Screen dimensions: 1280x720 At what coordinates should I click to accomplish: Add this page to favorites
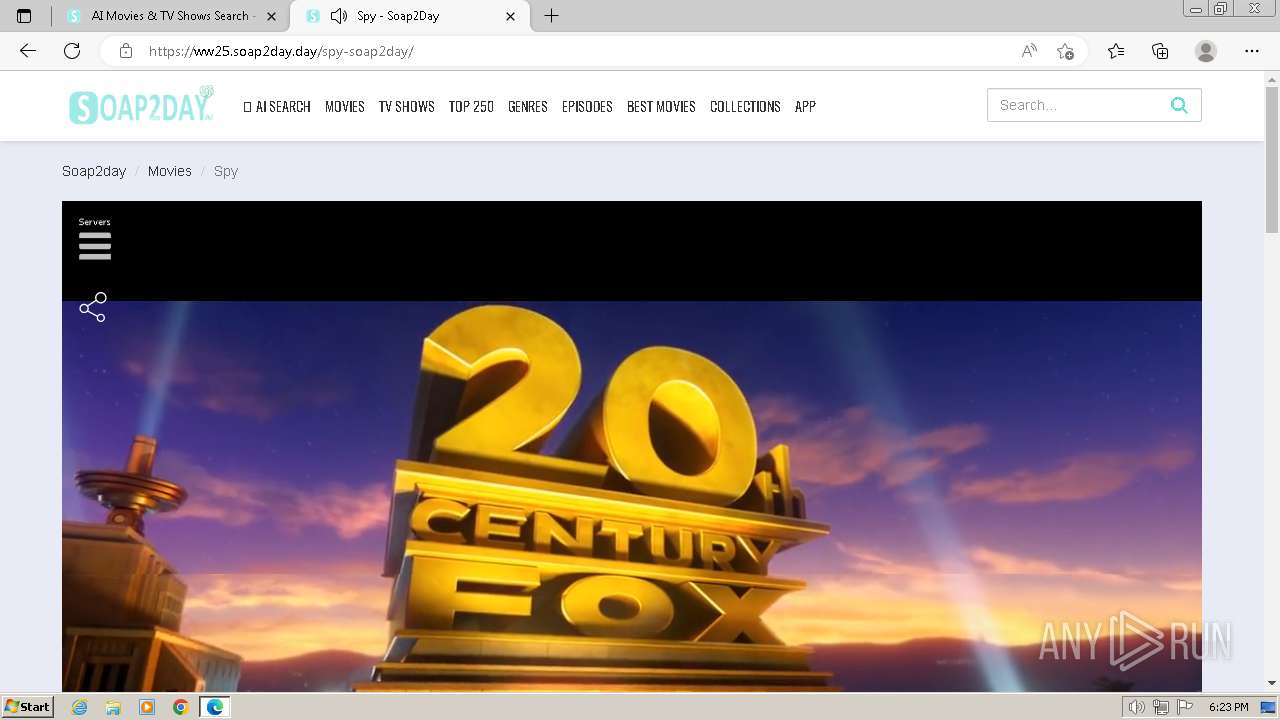click(x=1065, y=51)
